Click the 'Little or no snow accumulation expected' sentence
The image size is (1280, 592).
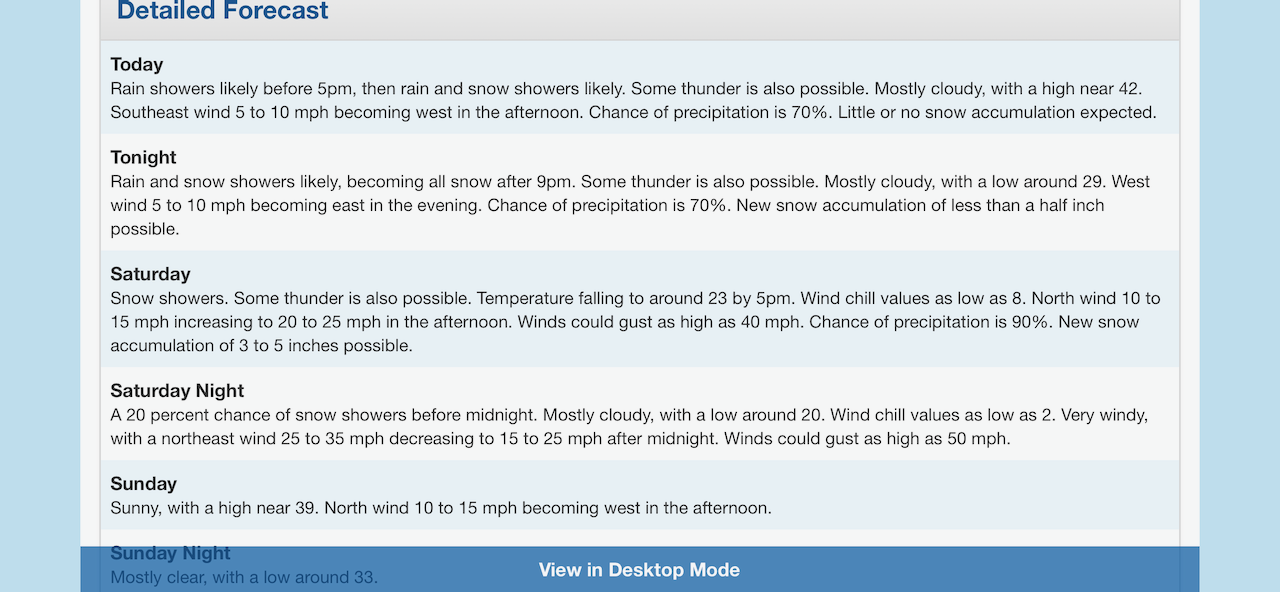(997, 112)
